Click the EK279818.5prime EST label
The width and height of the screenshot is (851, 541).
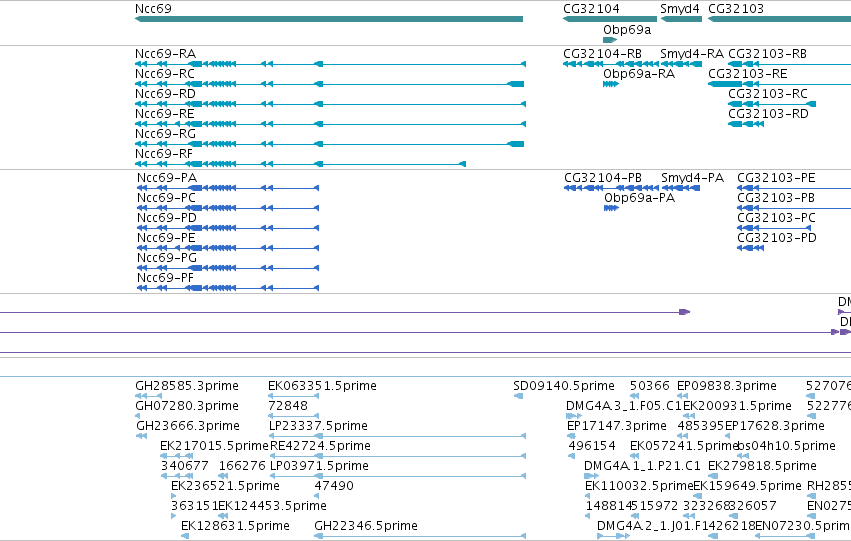pos(763,466)
